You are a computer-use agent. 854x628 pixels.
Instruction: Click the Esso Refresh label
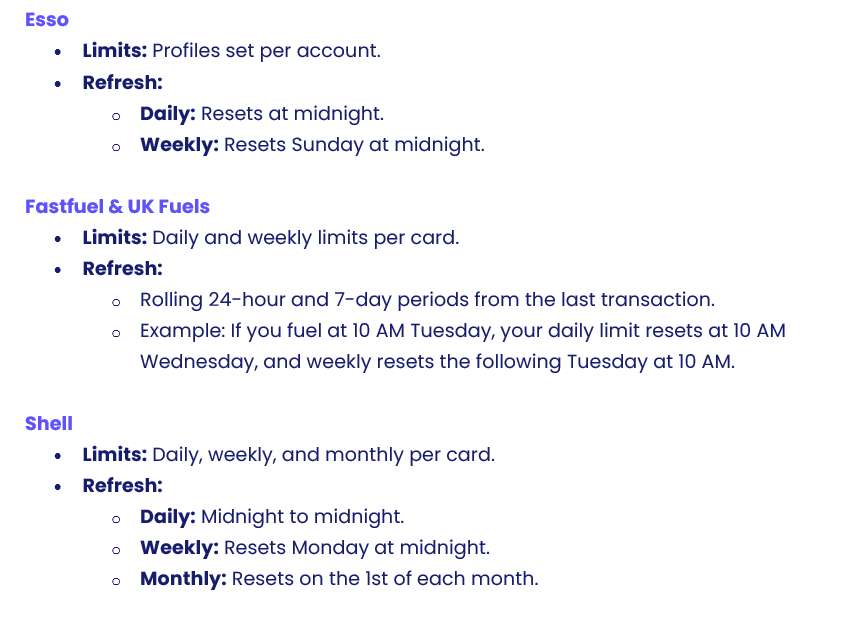click(122, 82)
